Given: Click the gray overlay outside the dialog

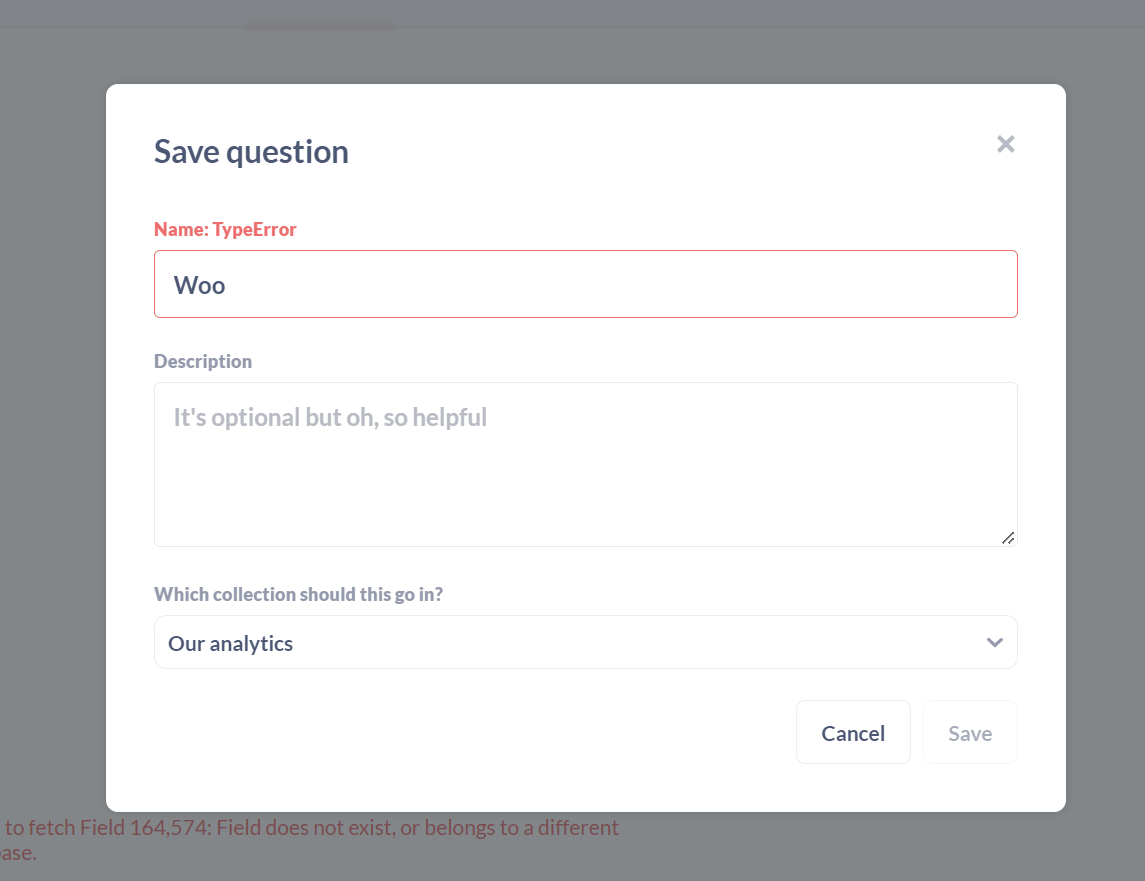Looking at the screenshot, I should coord(55,440).
